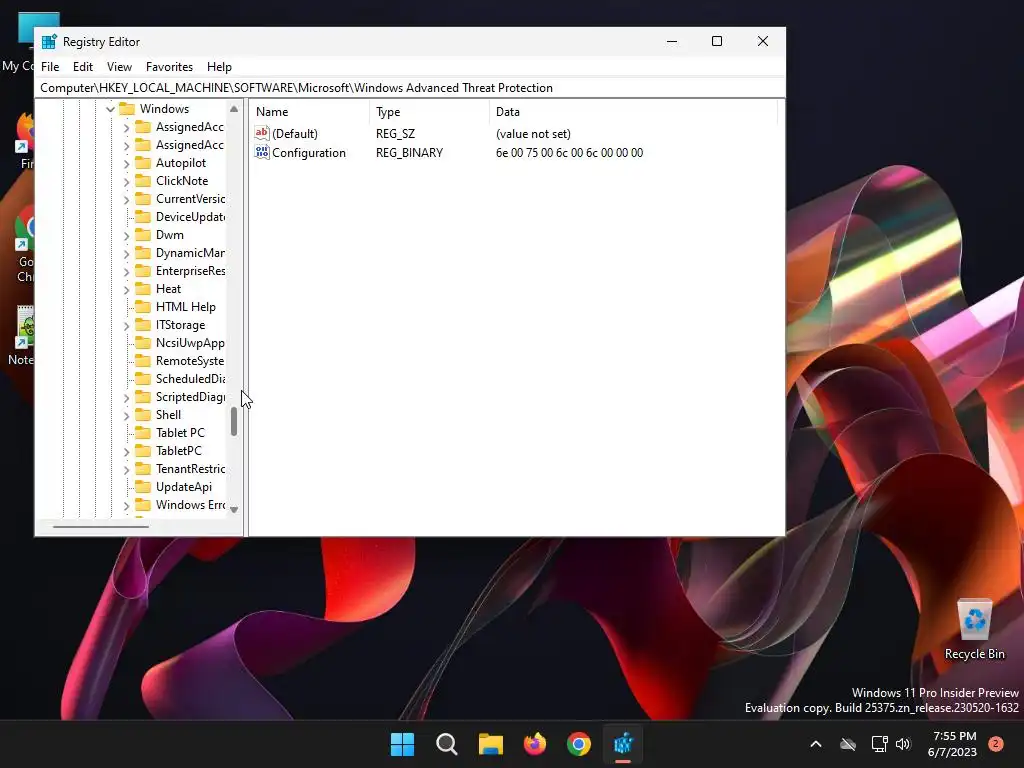Expand the EnterpriseResource key

[127, 271]
